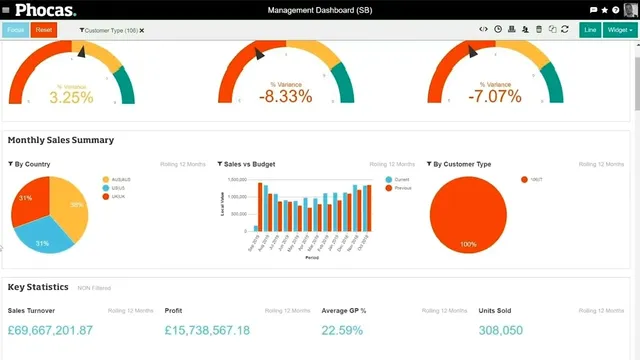The image size is (640, 360).
Task: Click the embed code icon in toolbar
Action: 483,29
